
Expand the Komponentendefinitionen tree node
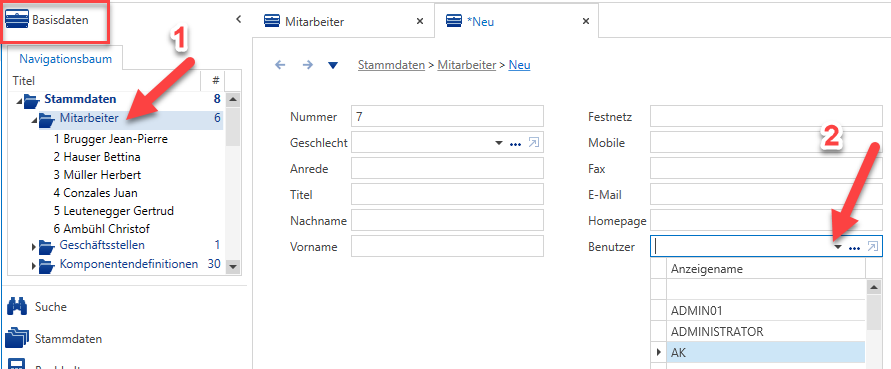[x=34, y=266]
